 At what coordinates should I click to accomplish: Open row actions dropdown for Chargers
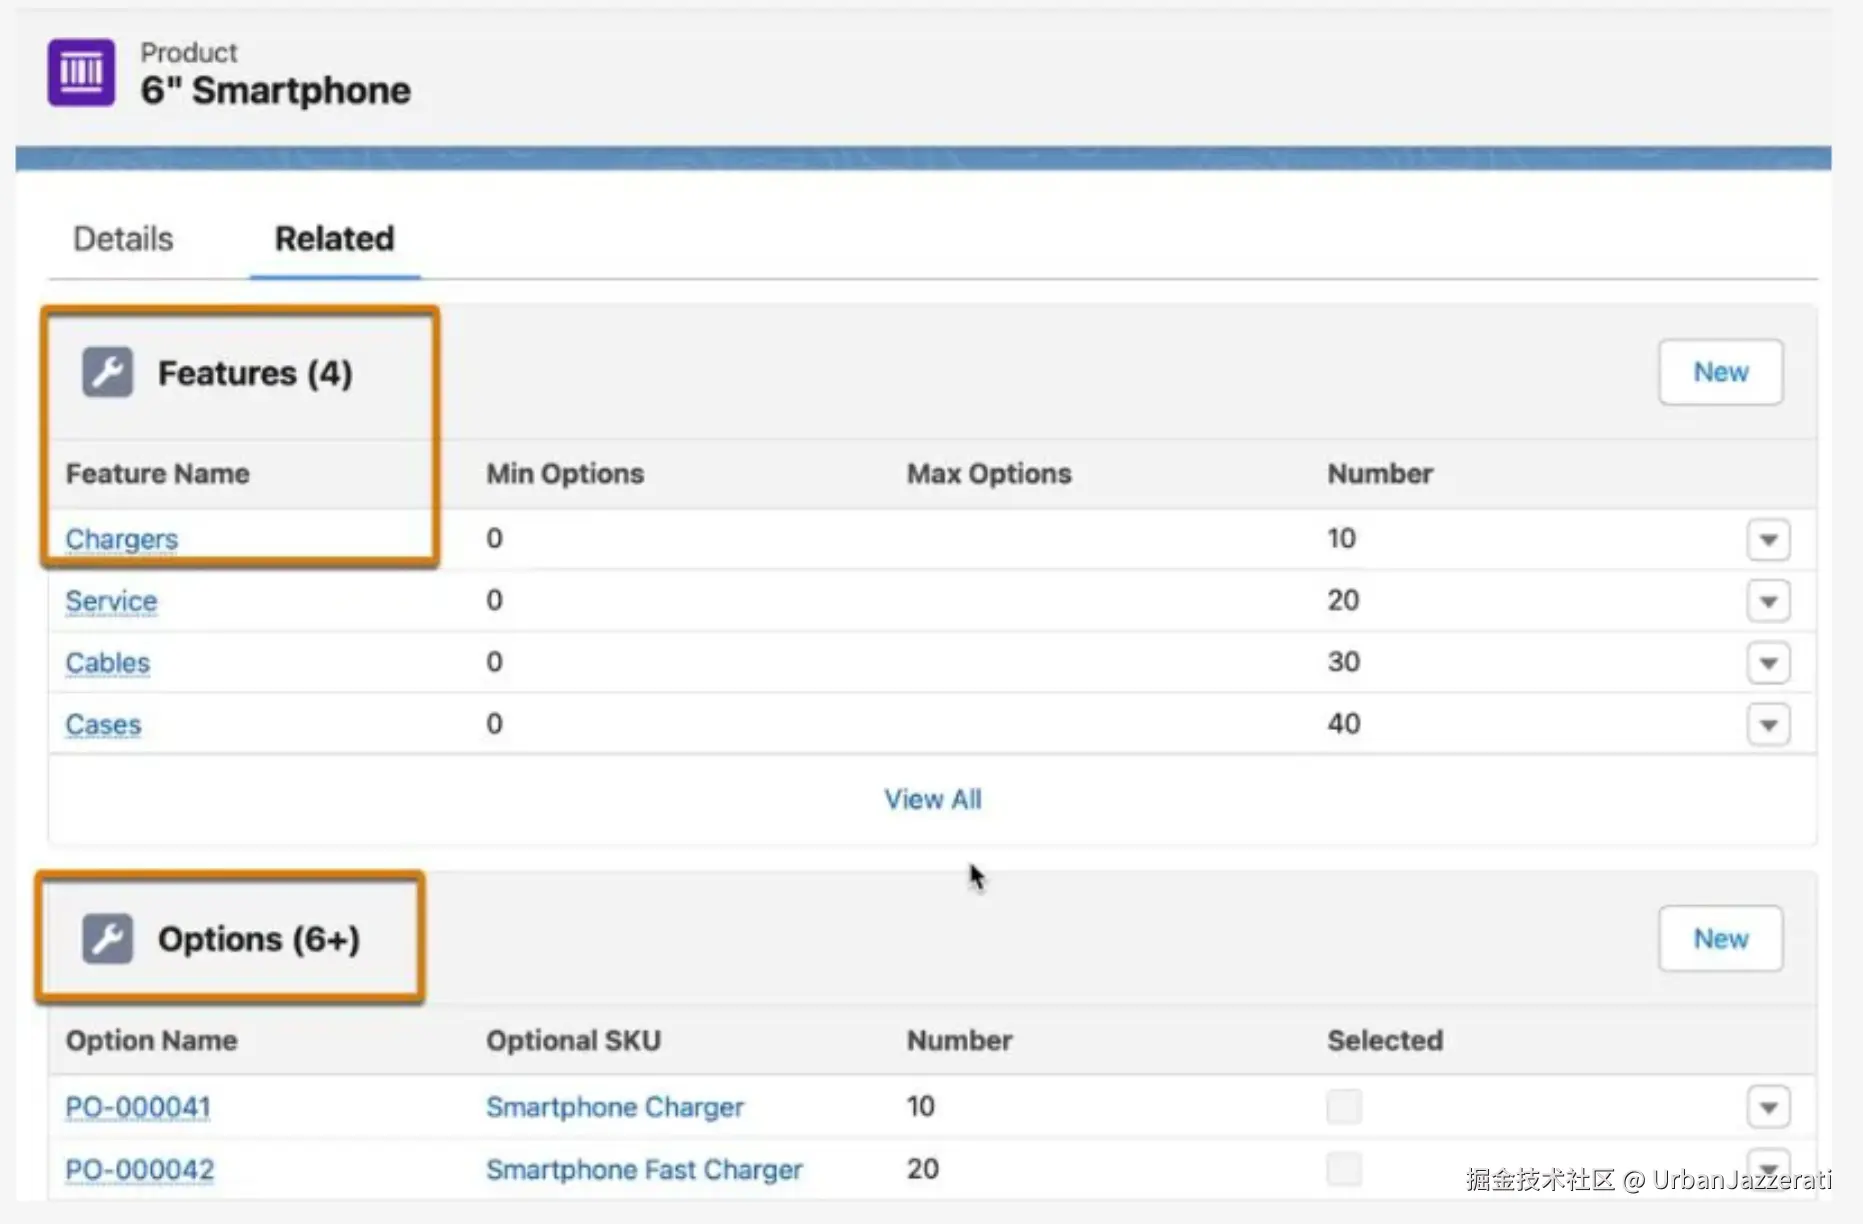tap(1767, 540)
